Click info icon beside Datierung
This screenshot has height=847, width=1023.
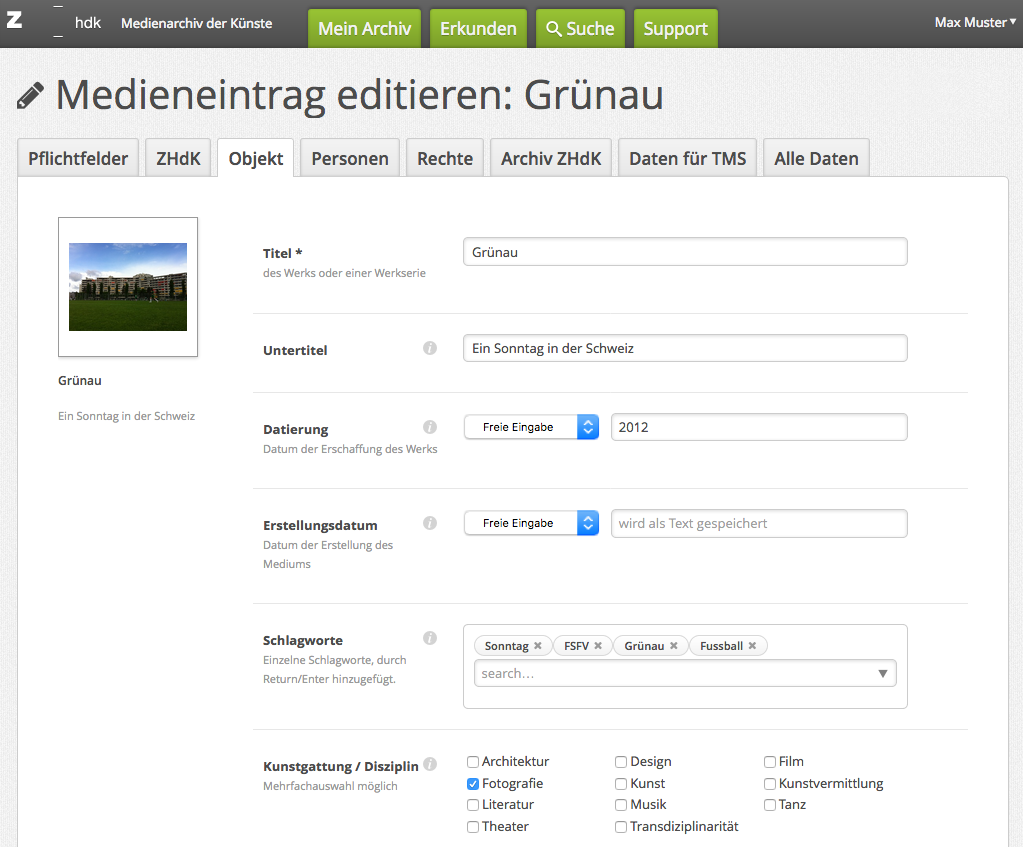pos(430,427)
